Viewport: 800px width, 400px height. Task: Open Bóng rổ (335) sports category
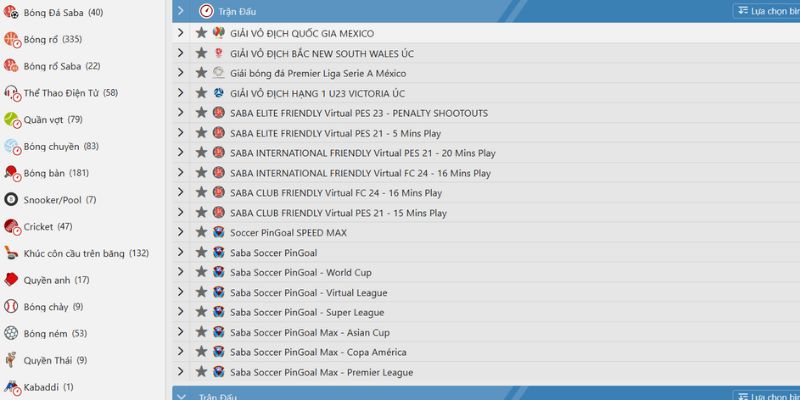click(53, 40)
